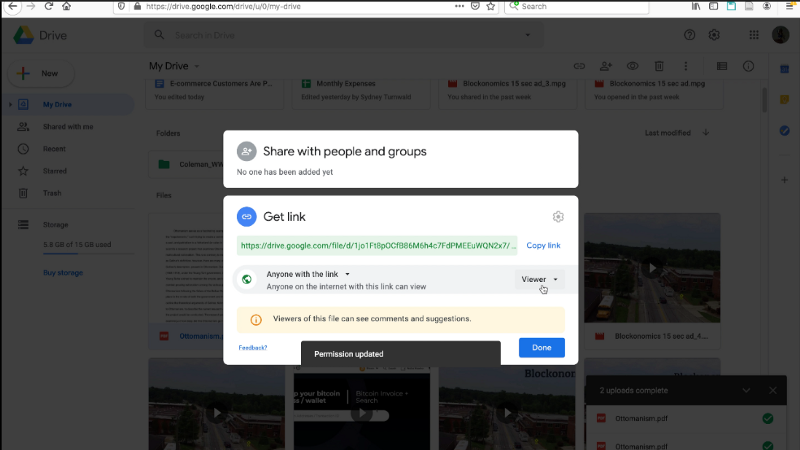This screenshot has width=800, height=450.
Task: Click the Done button
Action: click(x=542, y=347)
